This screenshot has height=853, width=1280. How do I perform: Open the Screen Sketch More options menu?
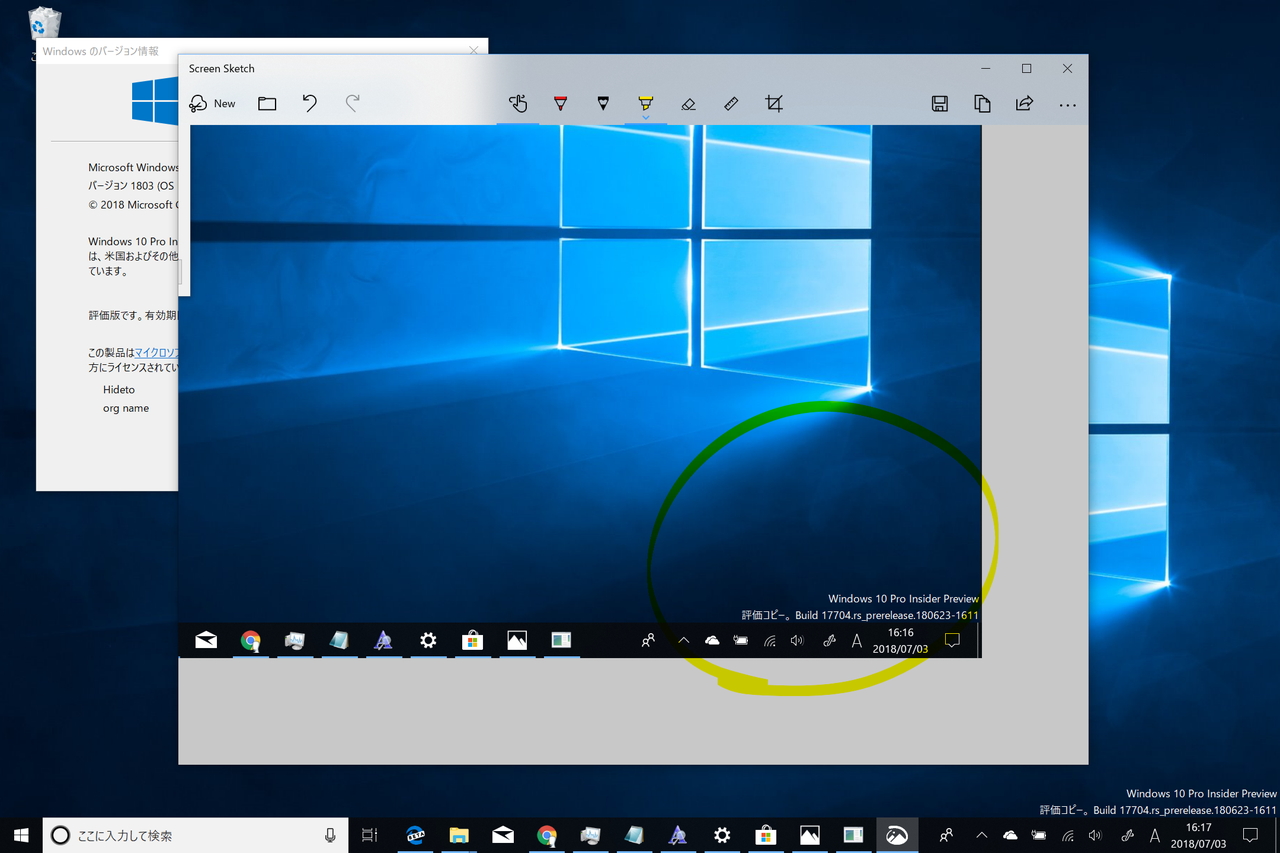click(1067, 104)
